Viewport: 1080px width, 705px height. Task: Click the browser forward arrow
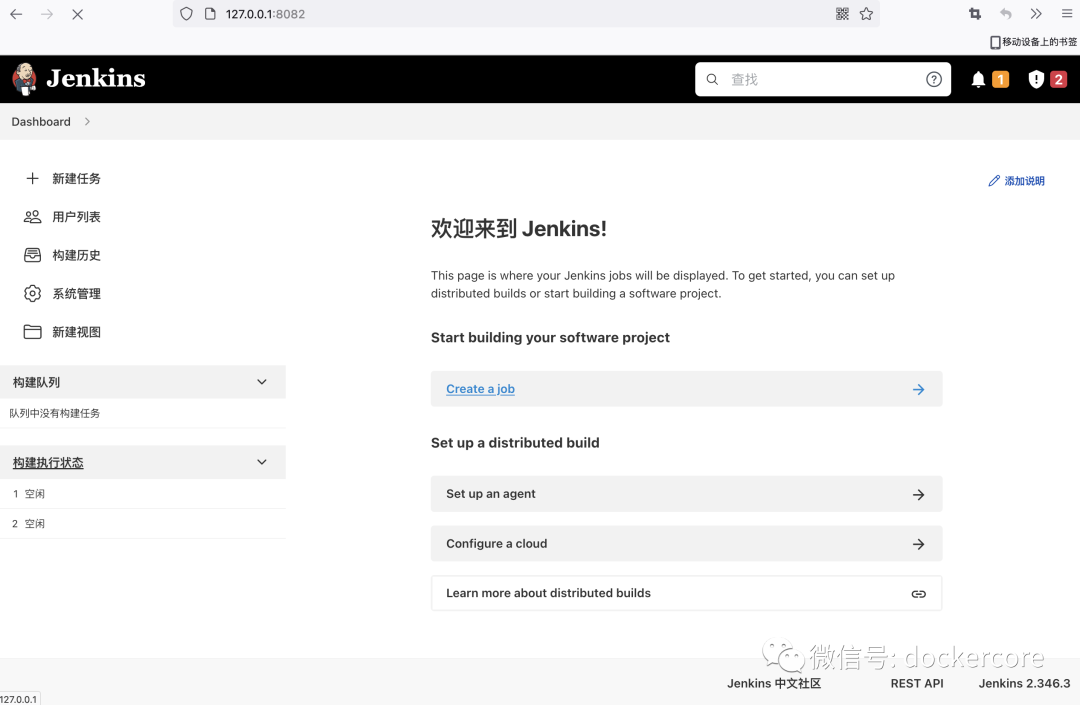tap(47, 14)
